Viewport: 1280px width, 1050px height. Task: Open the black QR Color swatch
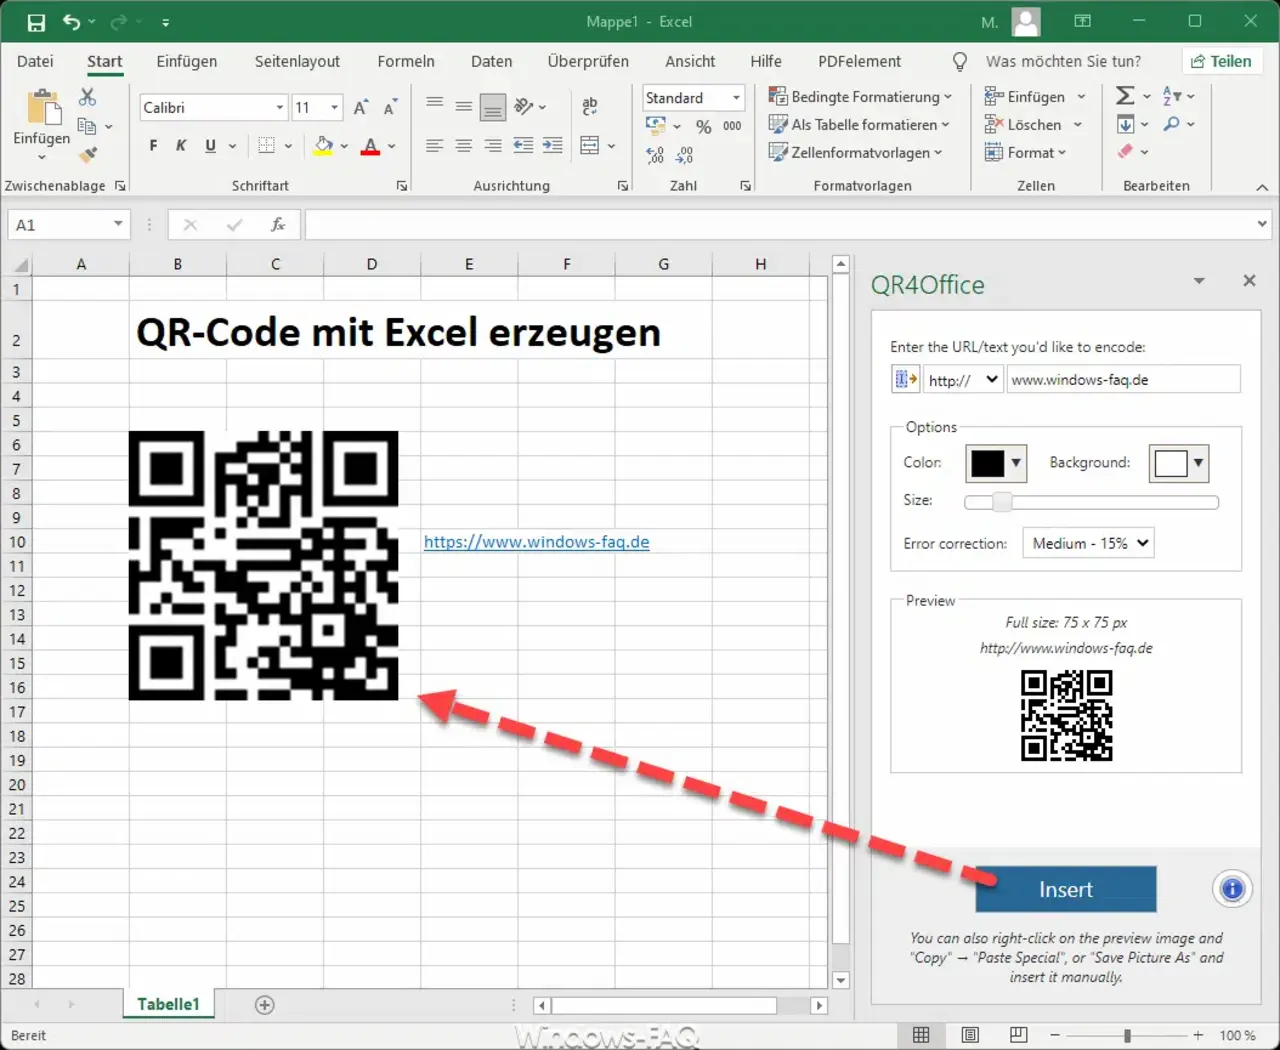(996, 463)
